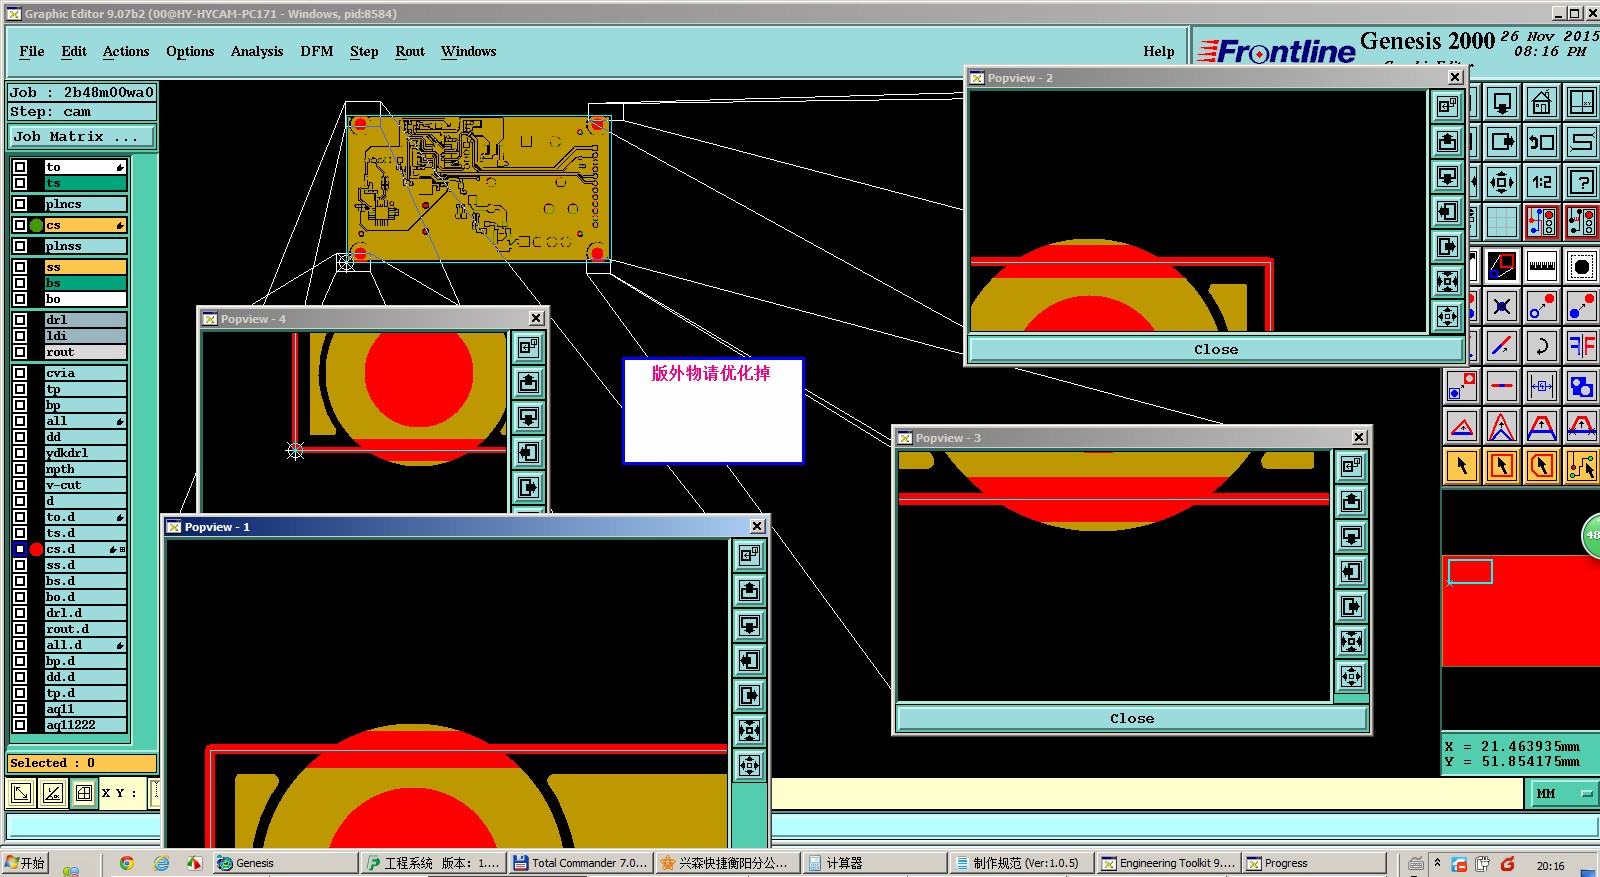
Task: Click the ruler measurement tool
Action: [1541, 266]
